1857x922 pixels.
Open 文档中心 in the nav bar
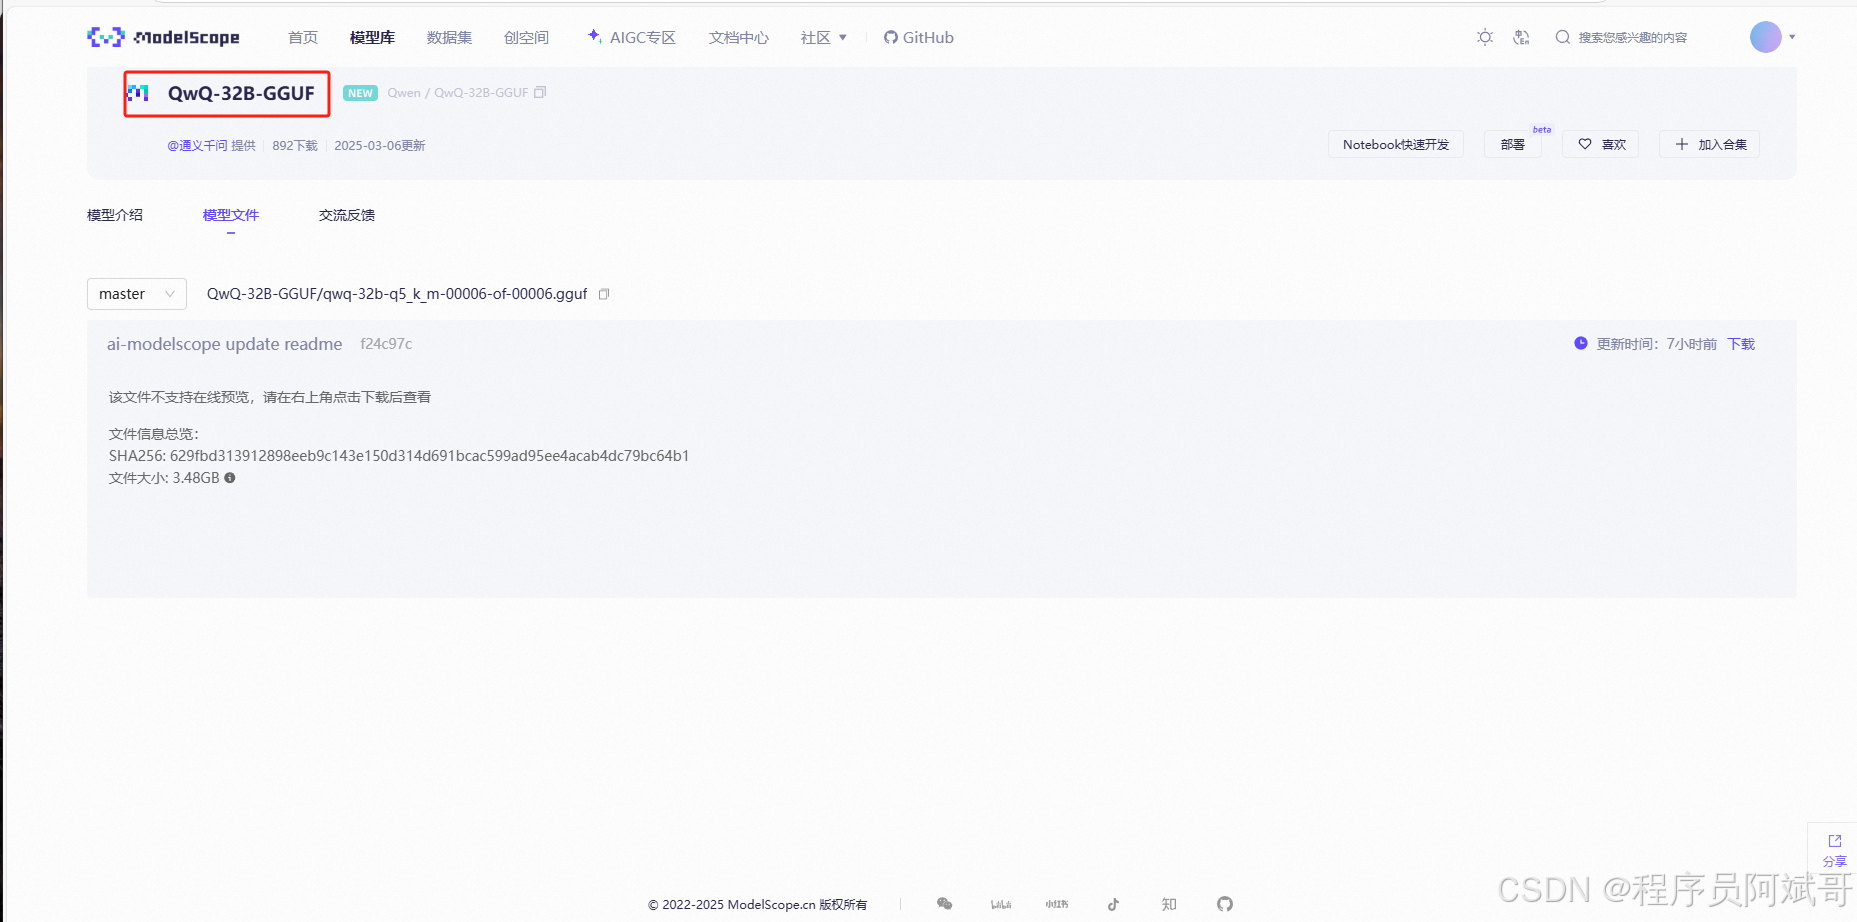point(739,37)
